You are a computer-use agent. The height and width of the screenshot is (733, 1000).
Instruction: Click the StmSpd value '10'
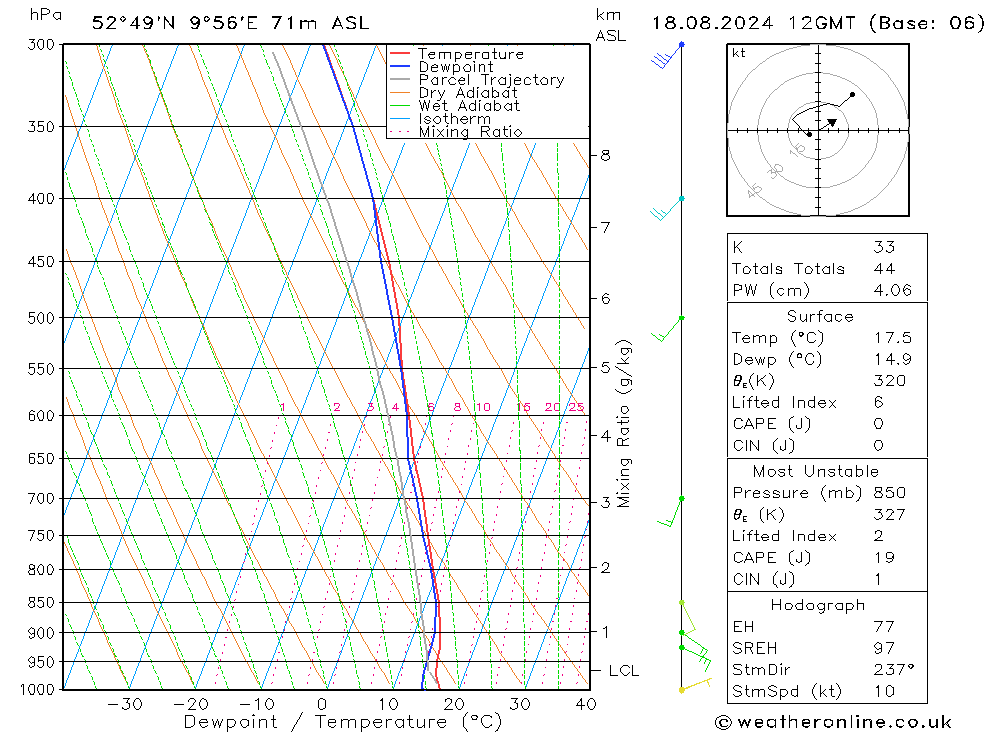(x=885, y=691)
